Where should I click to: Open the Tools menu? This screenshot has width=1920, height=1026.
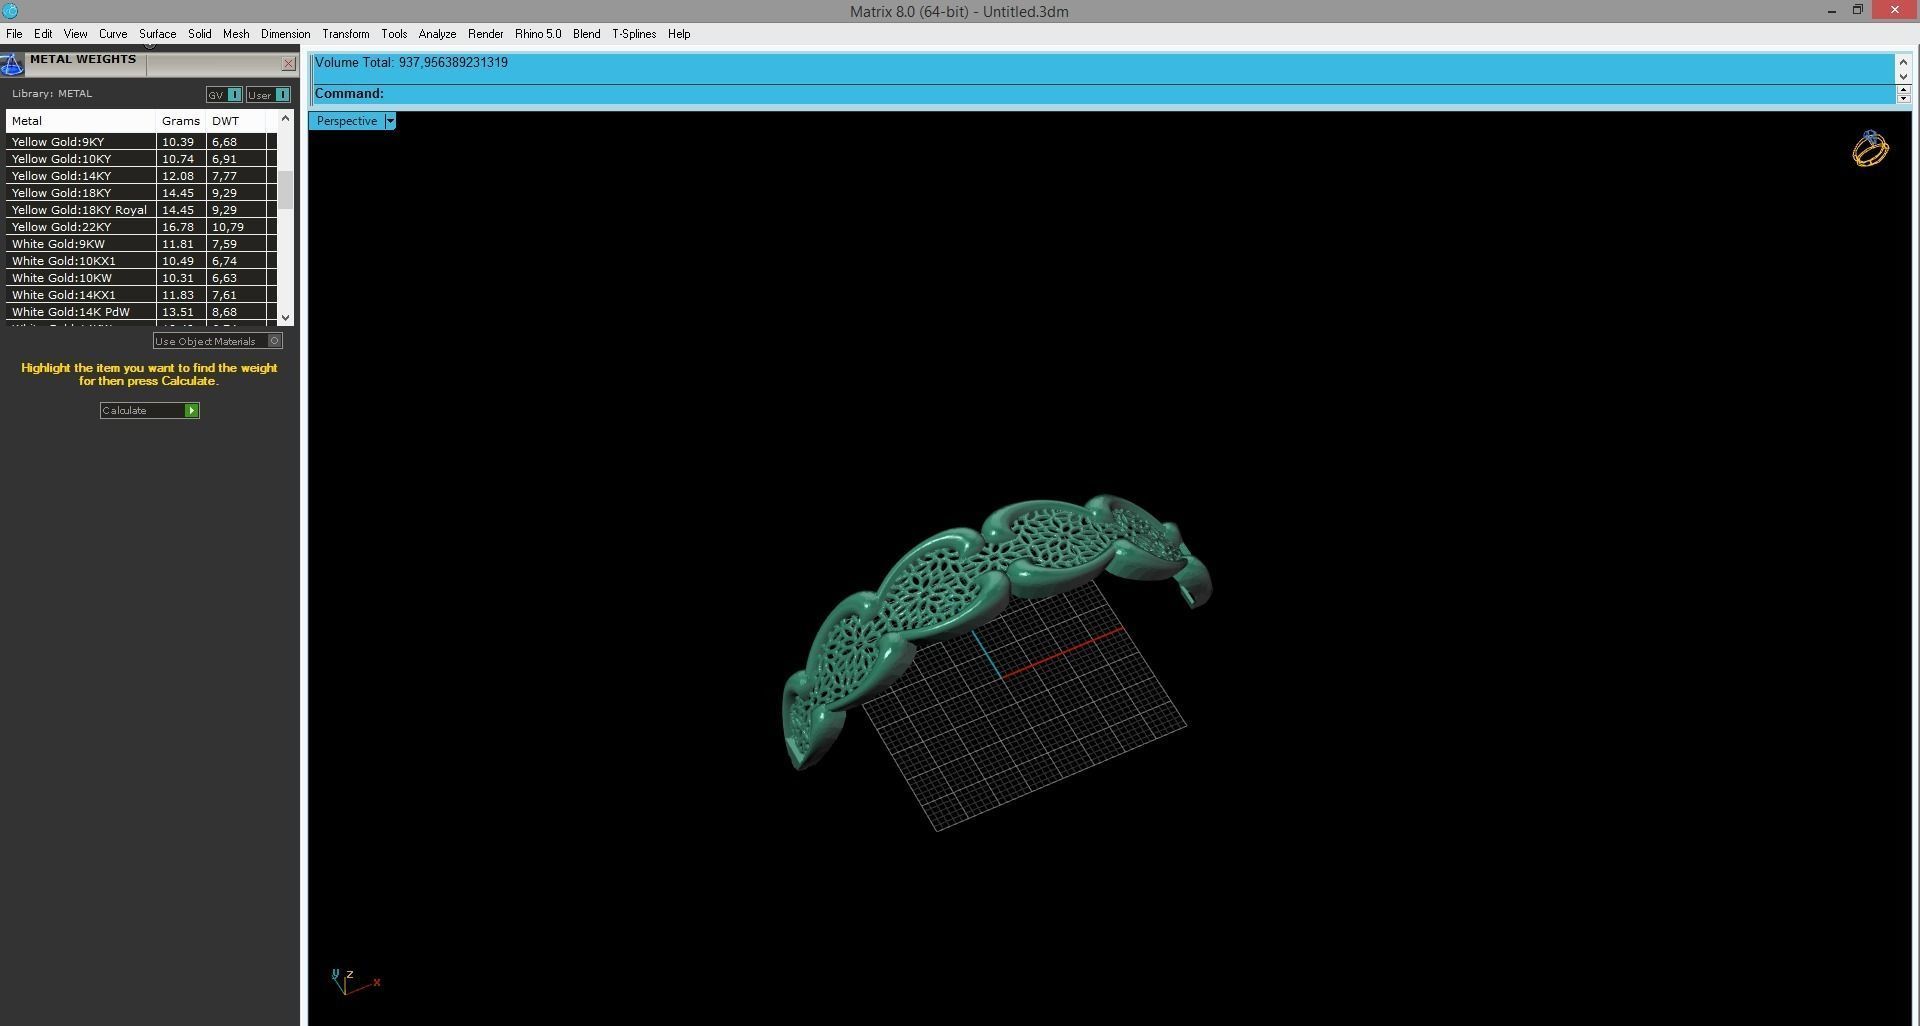[x=394, y=34]
